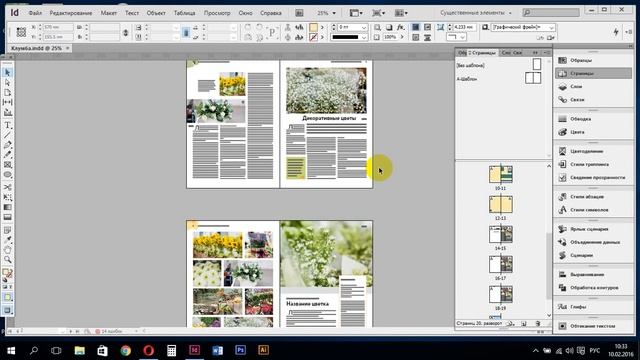Select the Direct Selection tool
The height and width of the screenshot is (360, 640).
7,82
